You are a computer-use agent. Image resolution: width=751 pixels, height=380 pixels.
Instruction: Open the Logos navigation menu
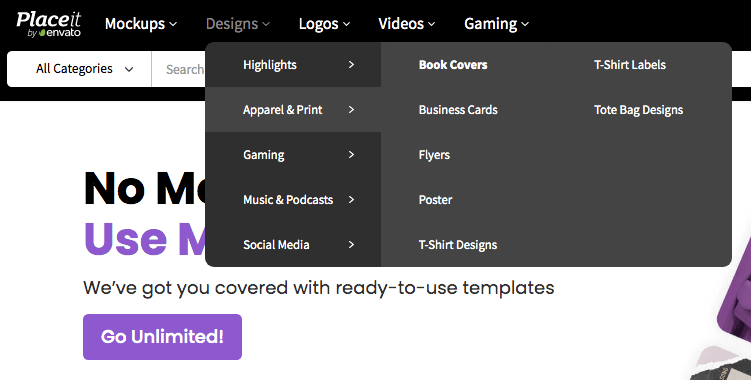(x=324, y=23)
